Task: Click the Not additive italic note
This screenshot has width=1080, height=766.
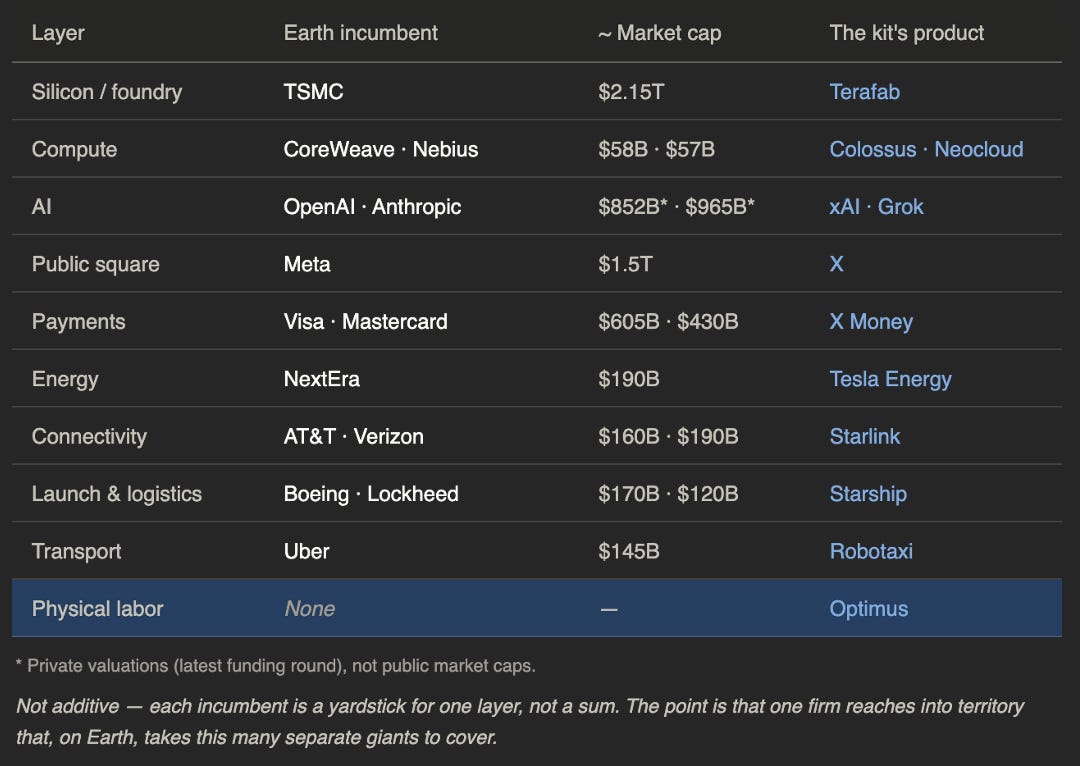Action: coord(520,721)
